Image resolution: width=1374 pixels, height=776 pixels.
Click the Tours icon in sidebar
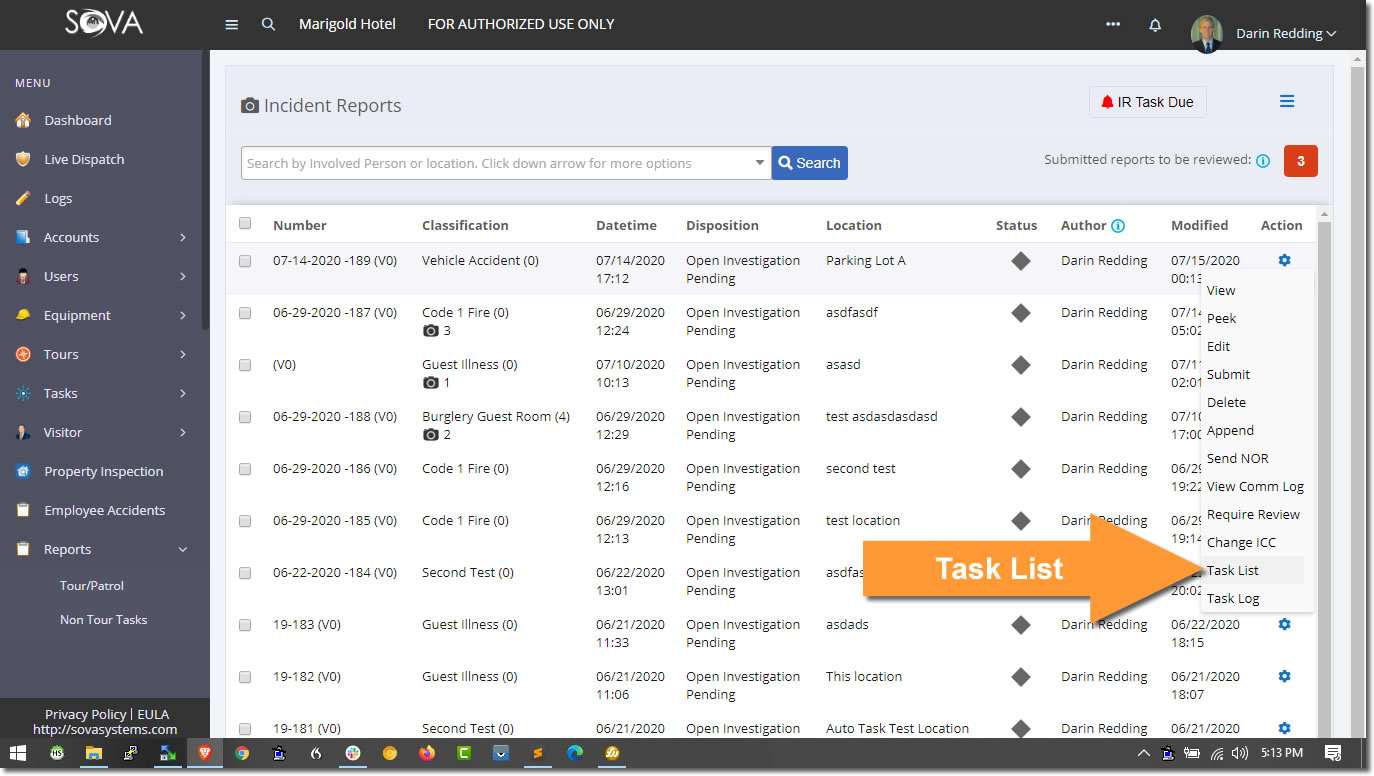pyautogui.click(x=23, y=354)
